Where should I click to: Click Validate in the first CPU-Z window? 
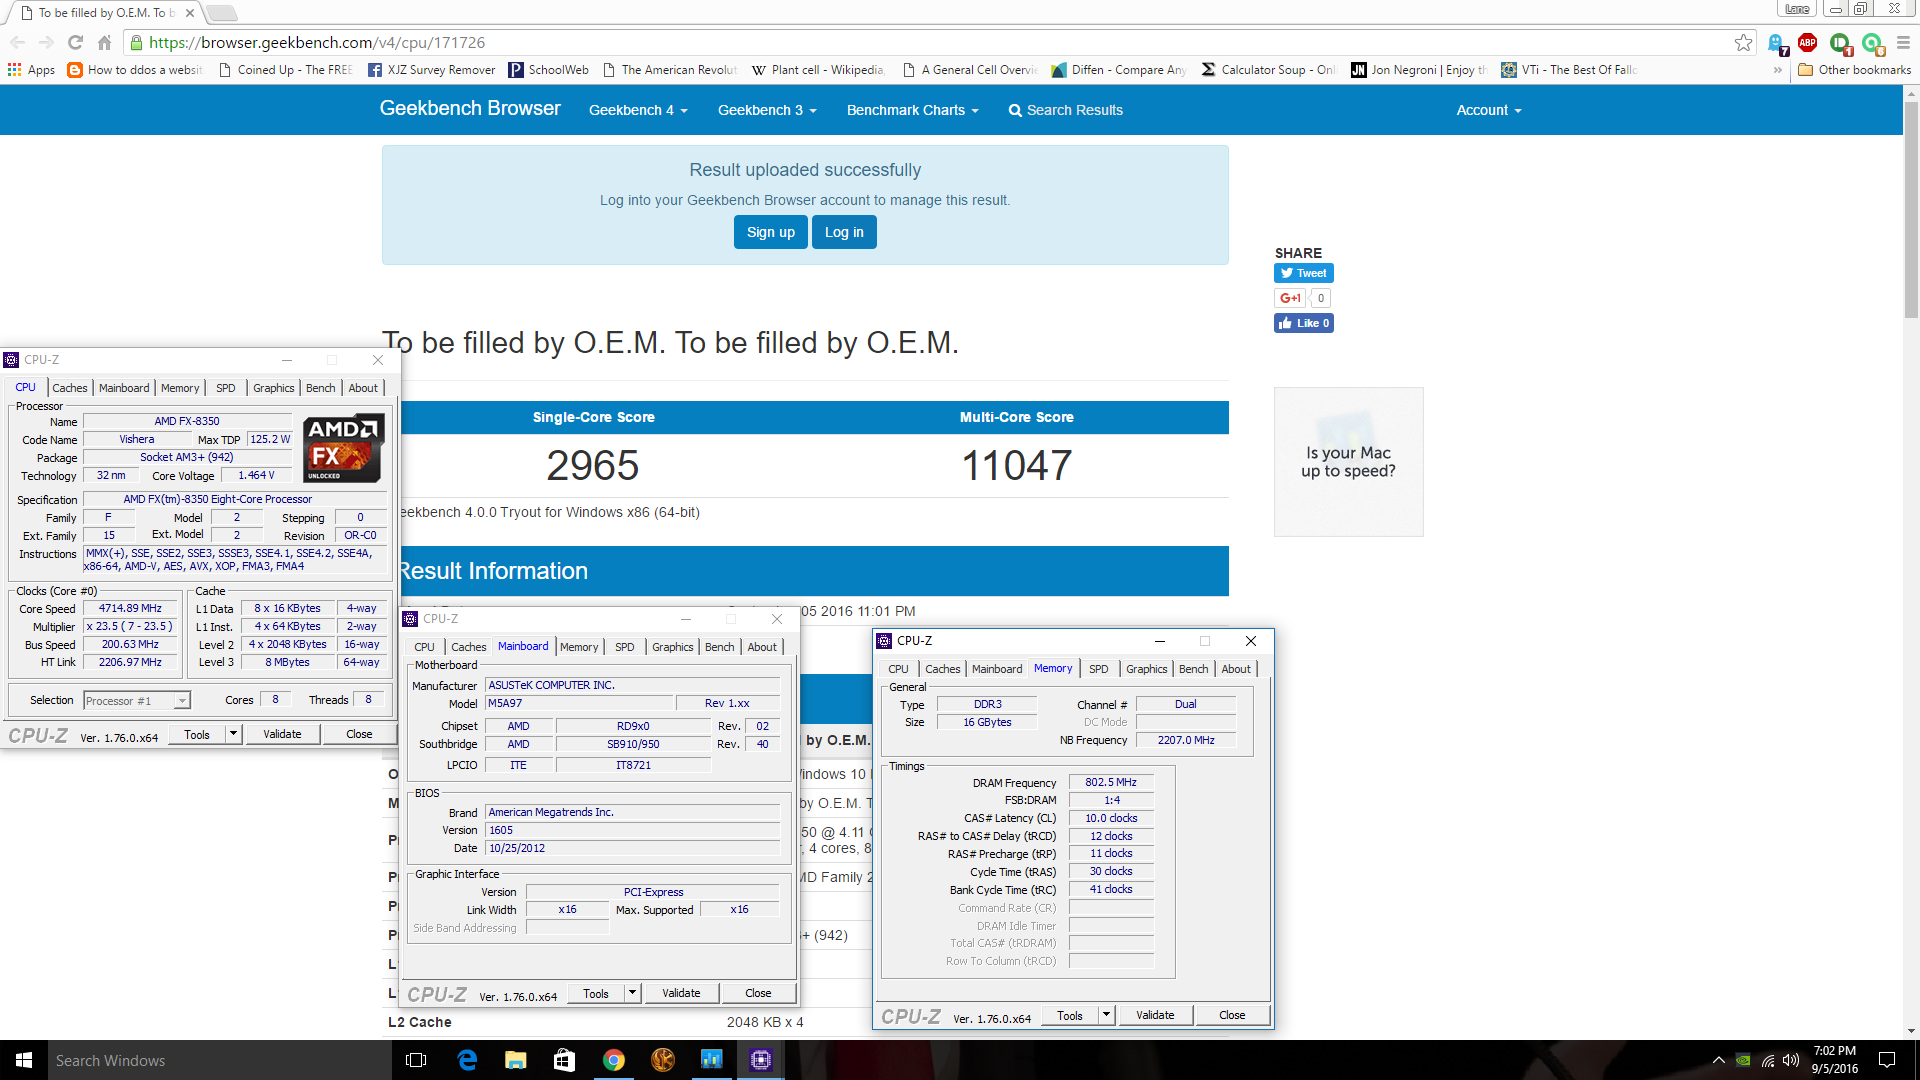(x=282, y=734)
